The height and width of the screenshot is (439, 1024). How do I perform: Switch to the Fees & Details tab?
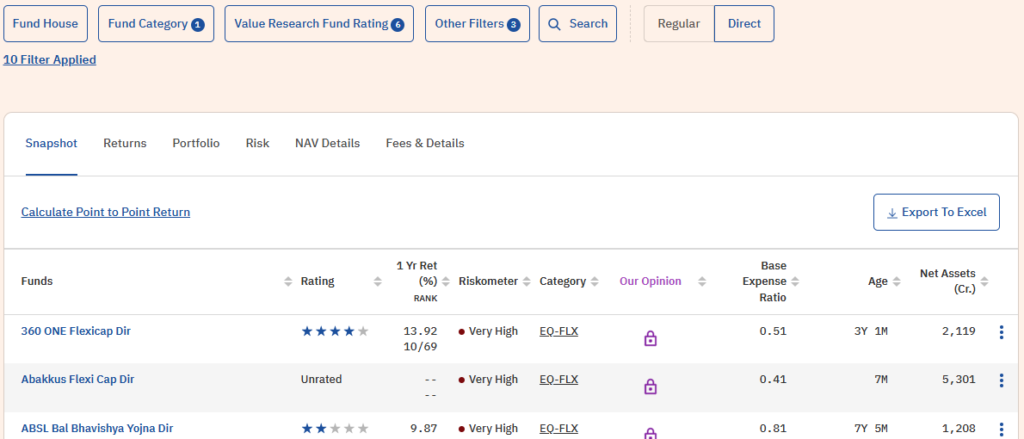click(425, 143)
